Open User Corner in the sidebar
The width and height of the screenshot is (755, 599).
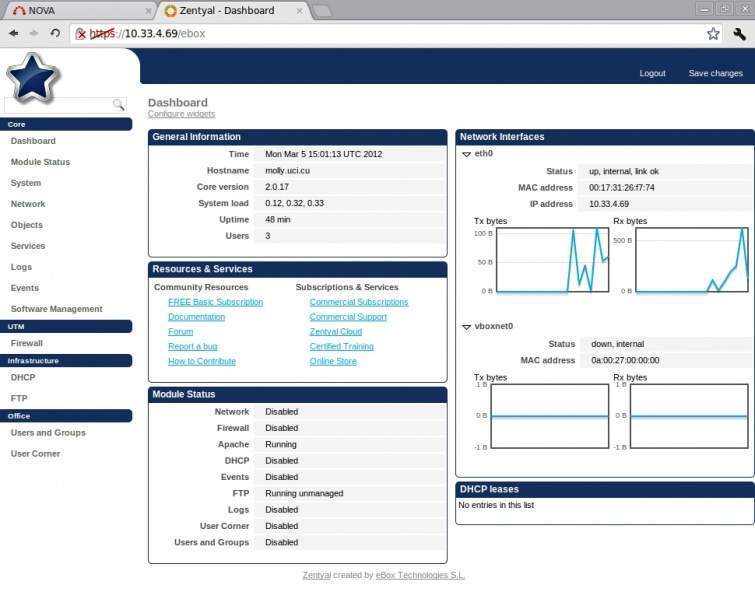[36, 454]
